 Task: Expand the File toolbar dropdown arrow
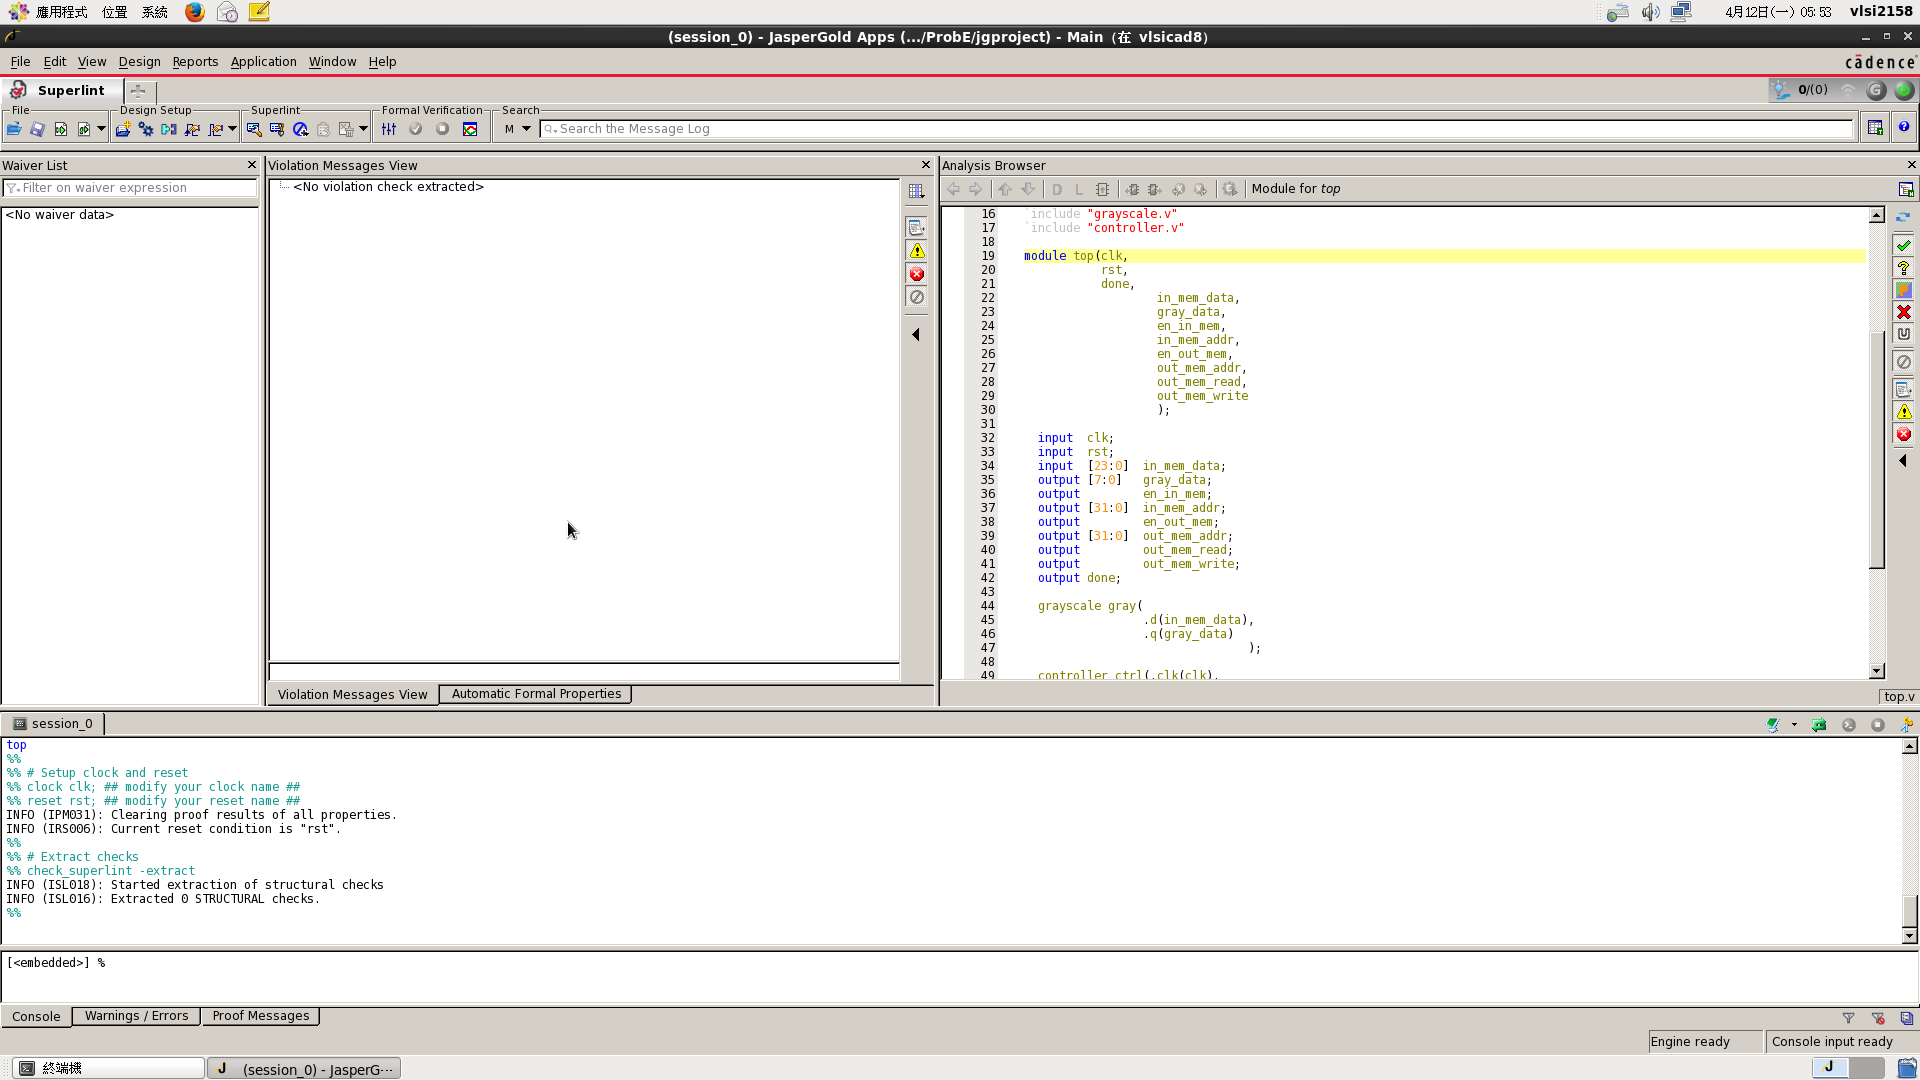point(101,129)
